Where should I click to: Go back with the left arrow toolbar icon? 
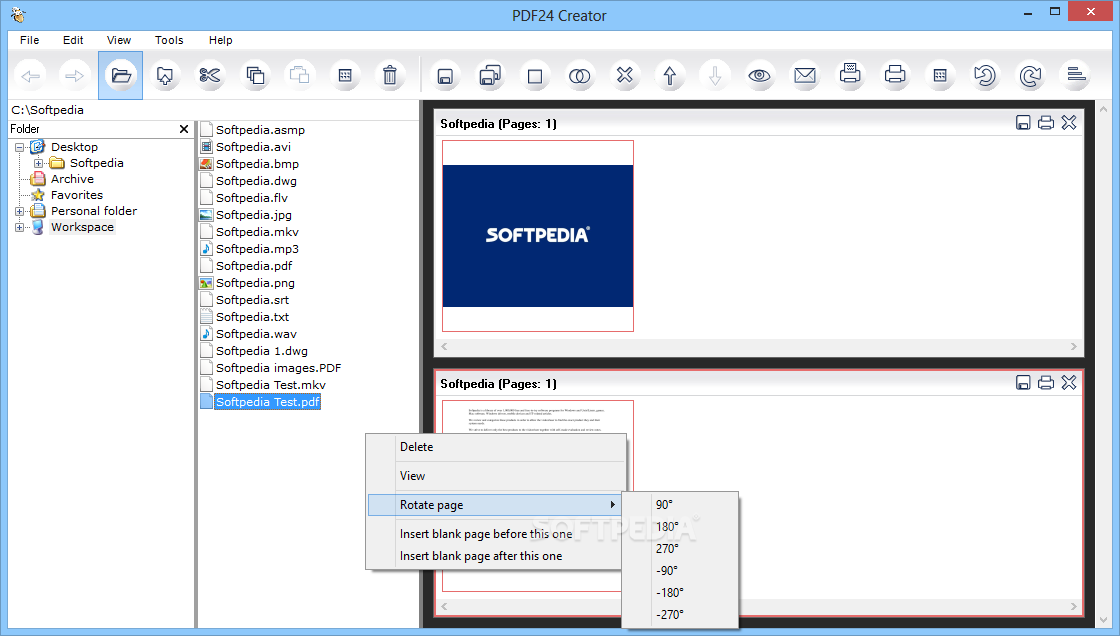pyautogui.click(x=31, y=76)
